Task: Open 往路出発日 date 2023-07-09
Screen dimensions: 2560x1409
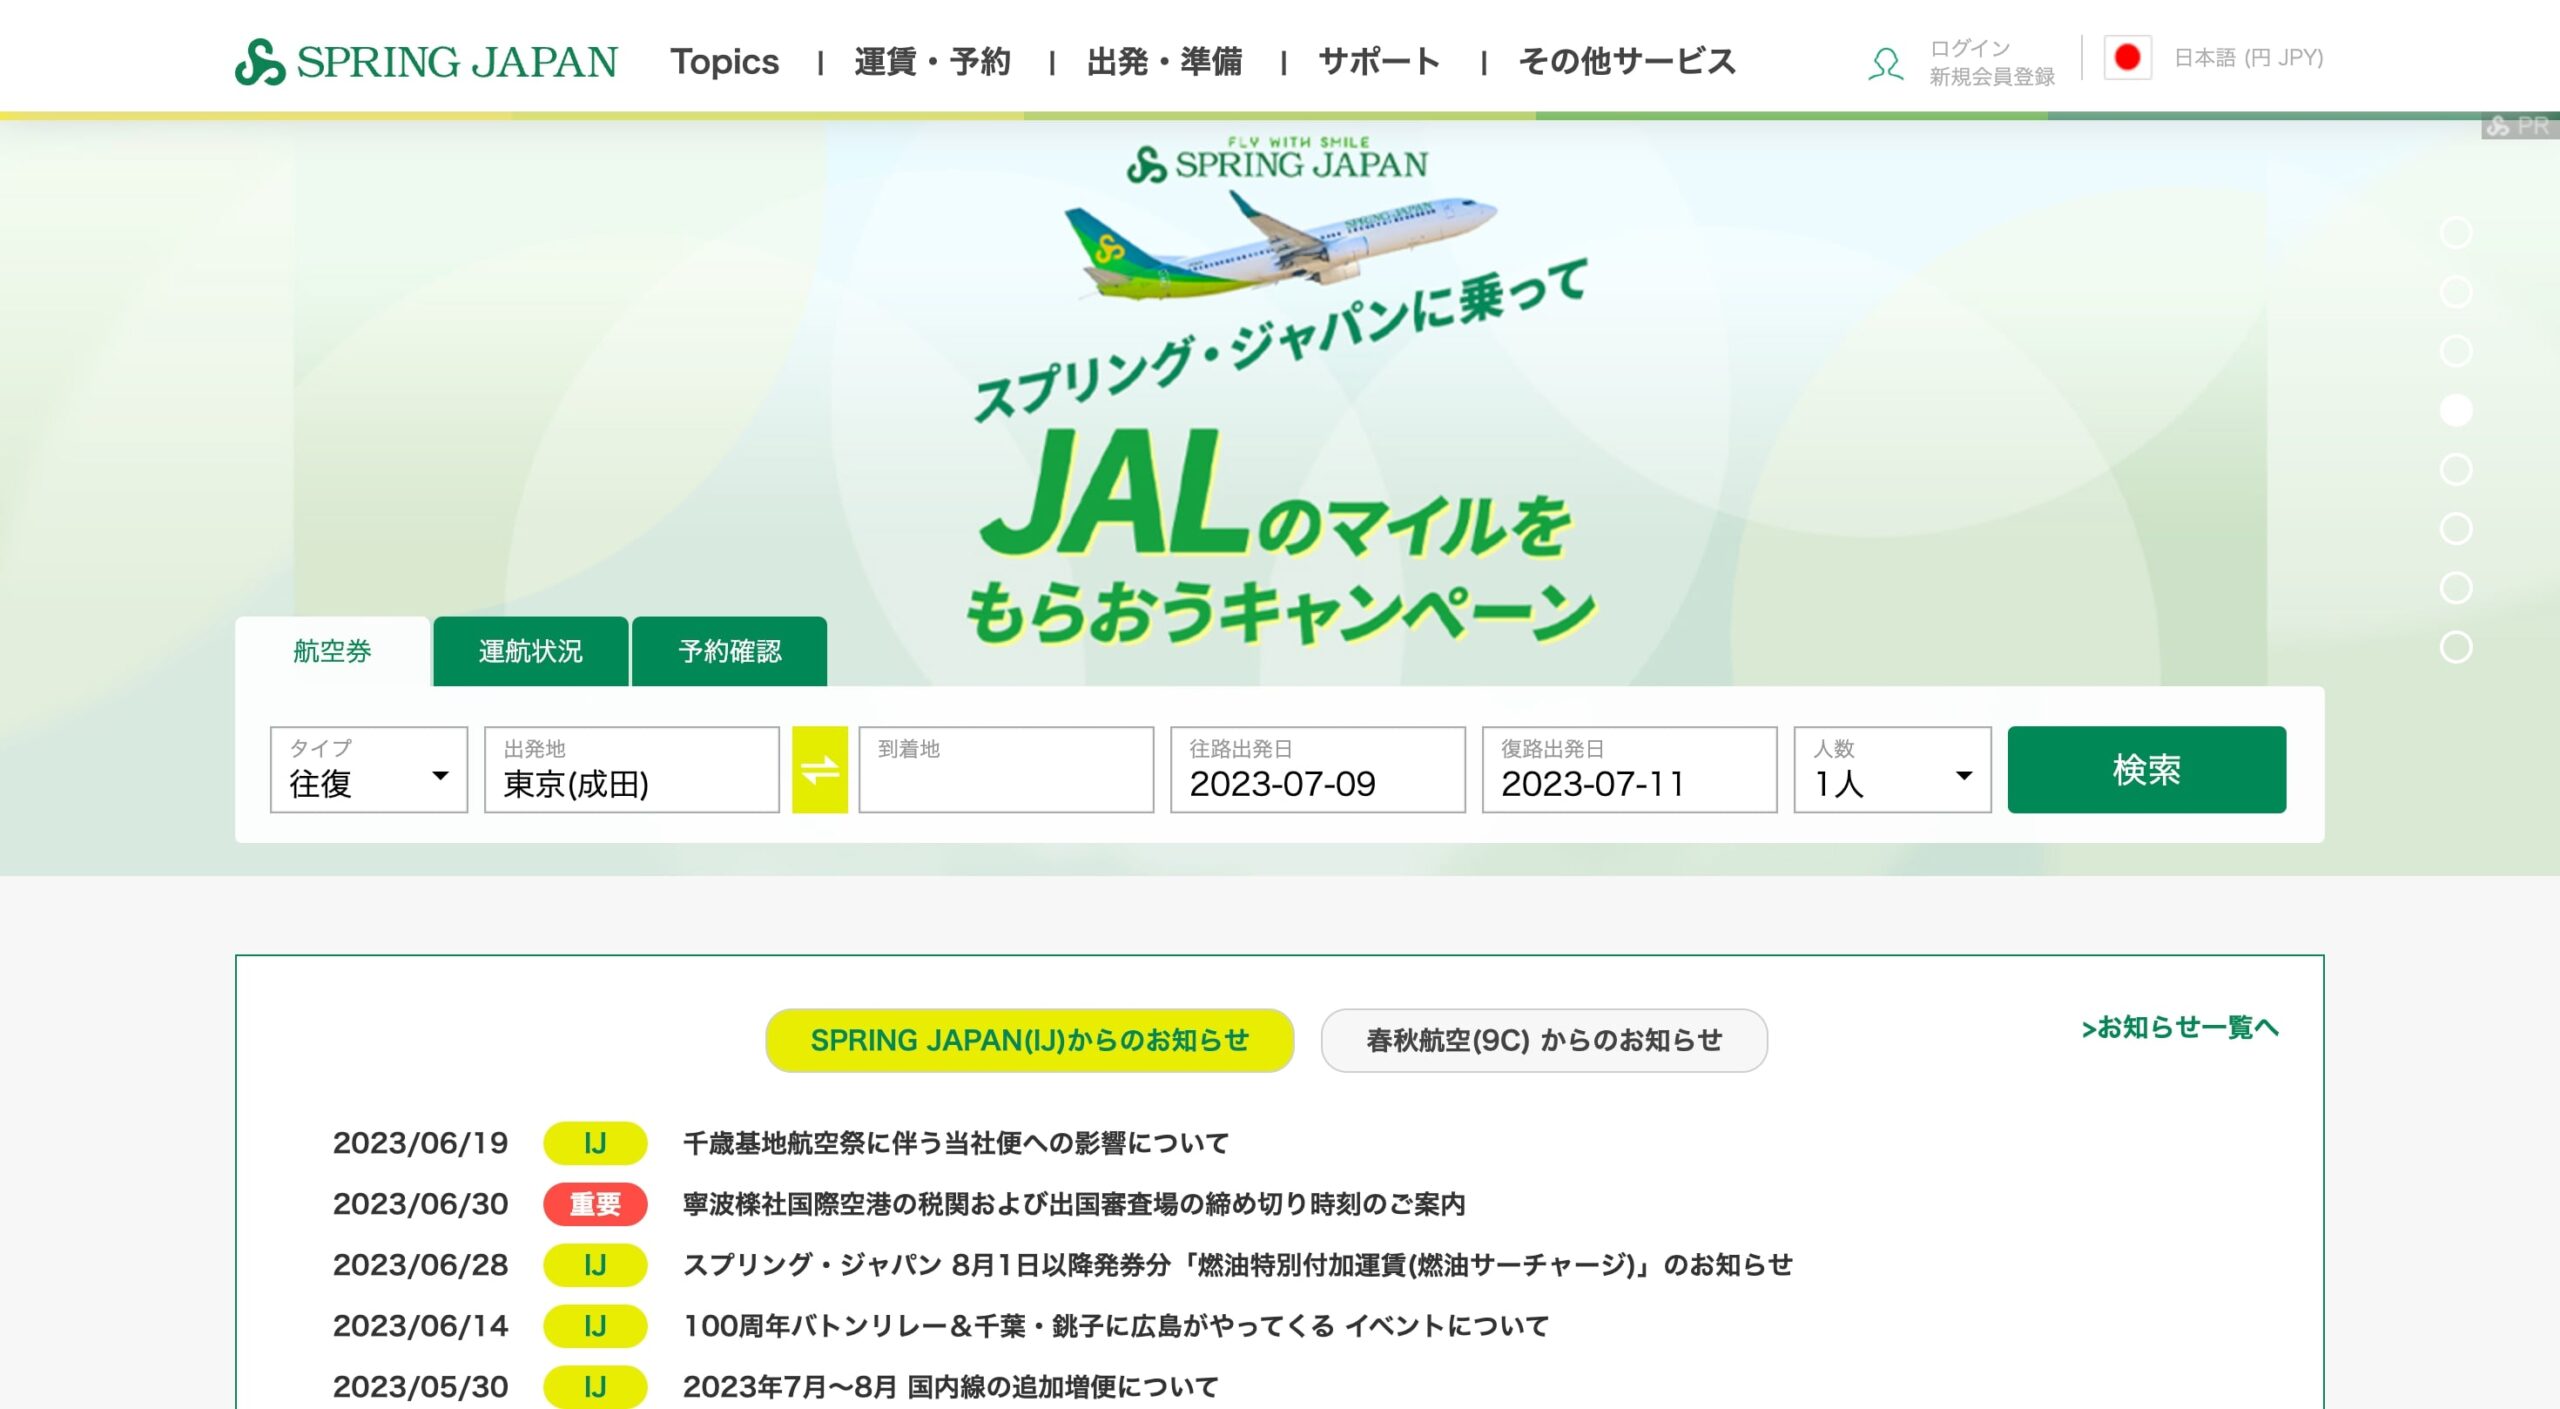Action: tap(1317, 769)
